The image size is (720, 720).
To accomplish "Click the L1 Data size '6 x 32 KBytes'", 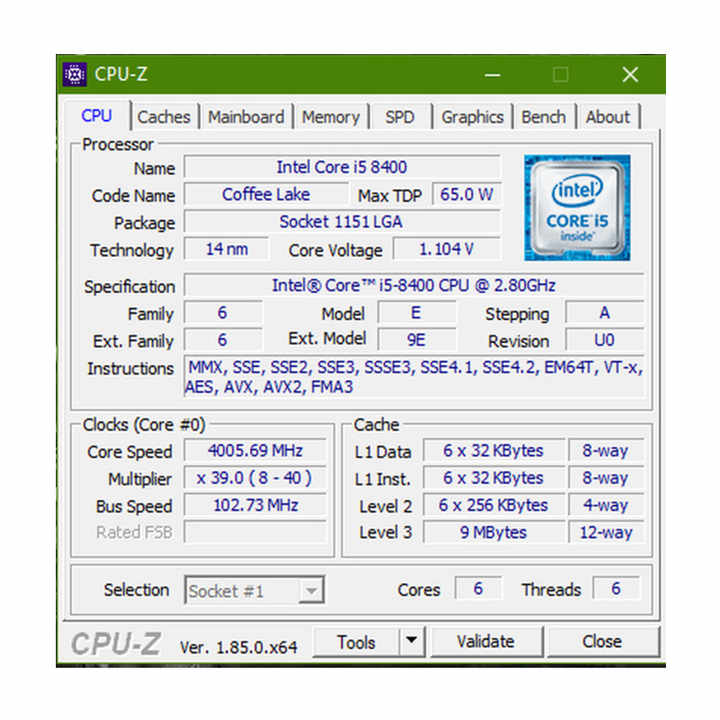I will click(x=493, y=450).
